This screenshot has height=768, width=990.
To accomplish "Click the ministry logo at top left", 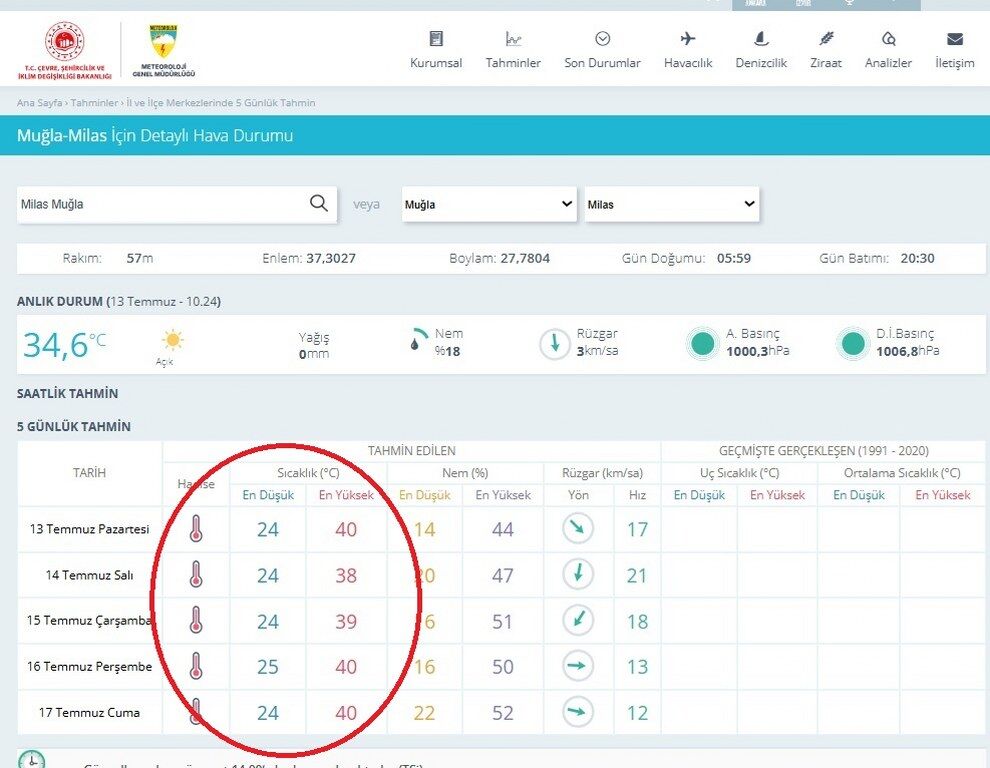I will 64,51.
